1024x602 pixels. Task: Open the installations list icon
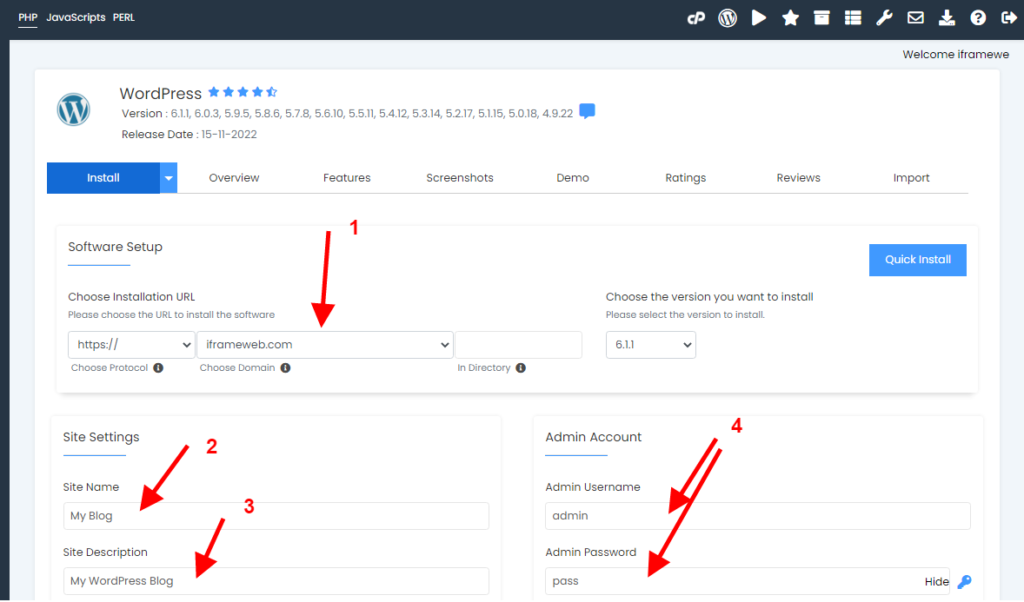tap(853, 18)
